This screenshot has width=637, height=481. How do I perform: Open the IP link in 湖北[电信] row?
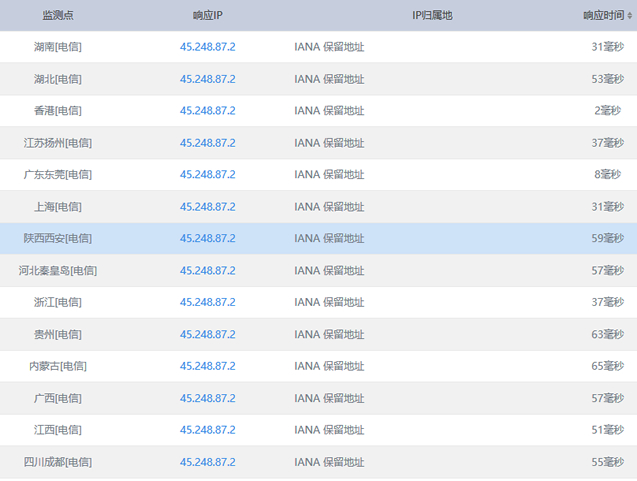208,79
